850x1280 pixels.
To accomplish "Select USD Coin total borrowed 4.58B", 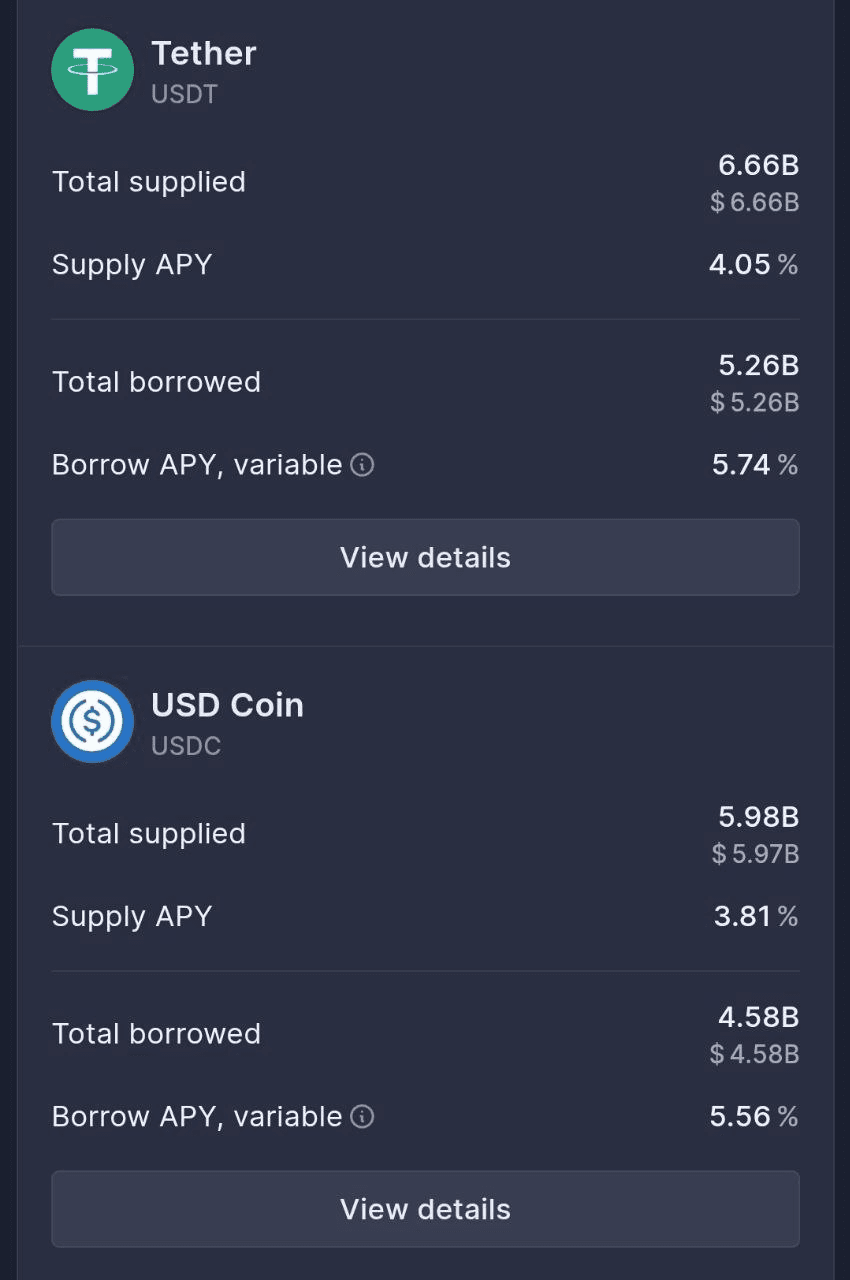I will tap(758, 1017).
